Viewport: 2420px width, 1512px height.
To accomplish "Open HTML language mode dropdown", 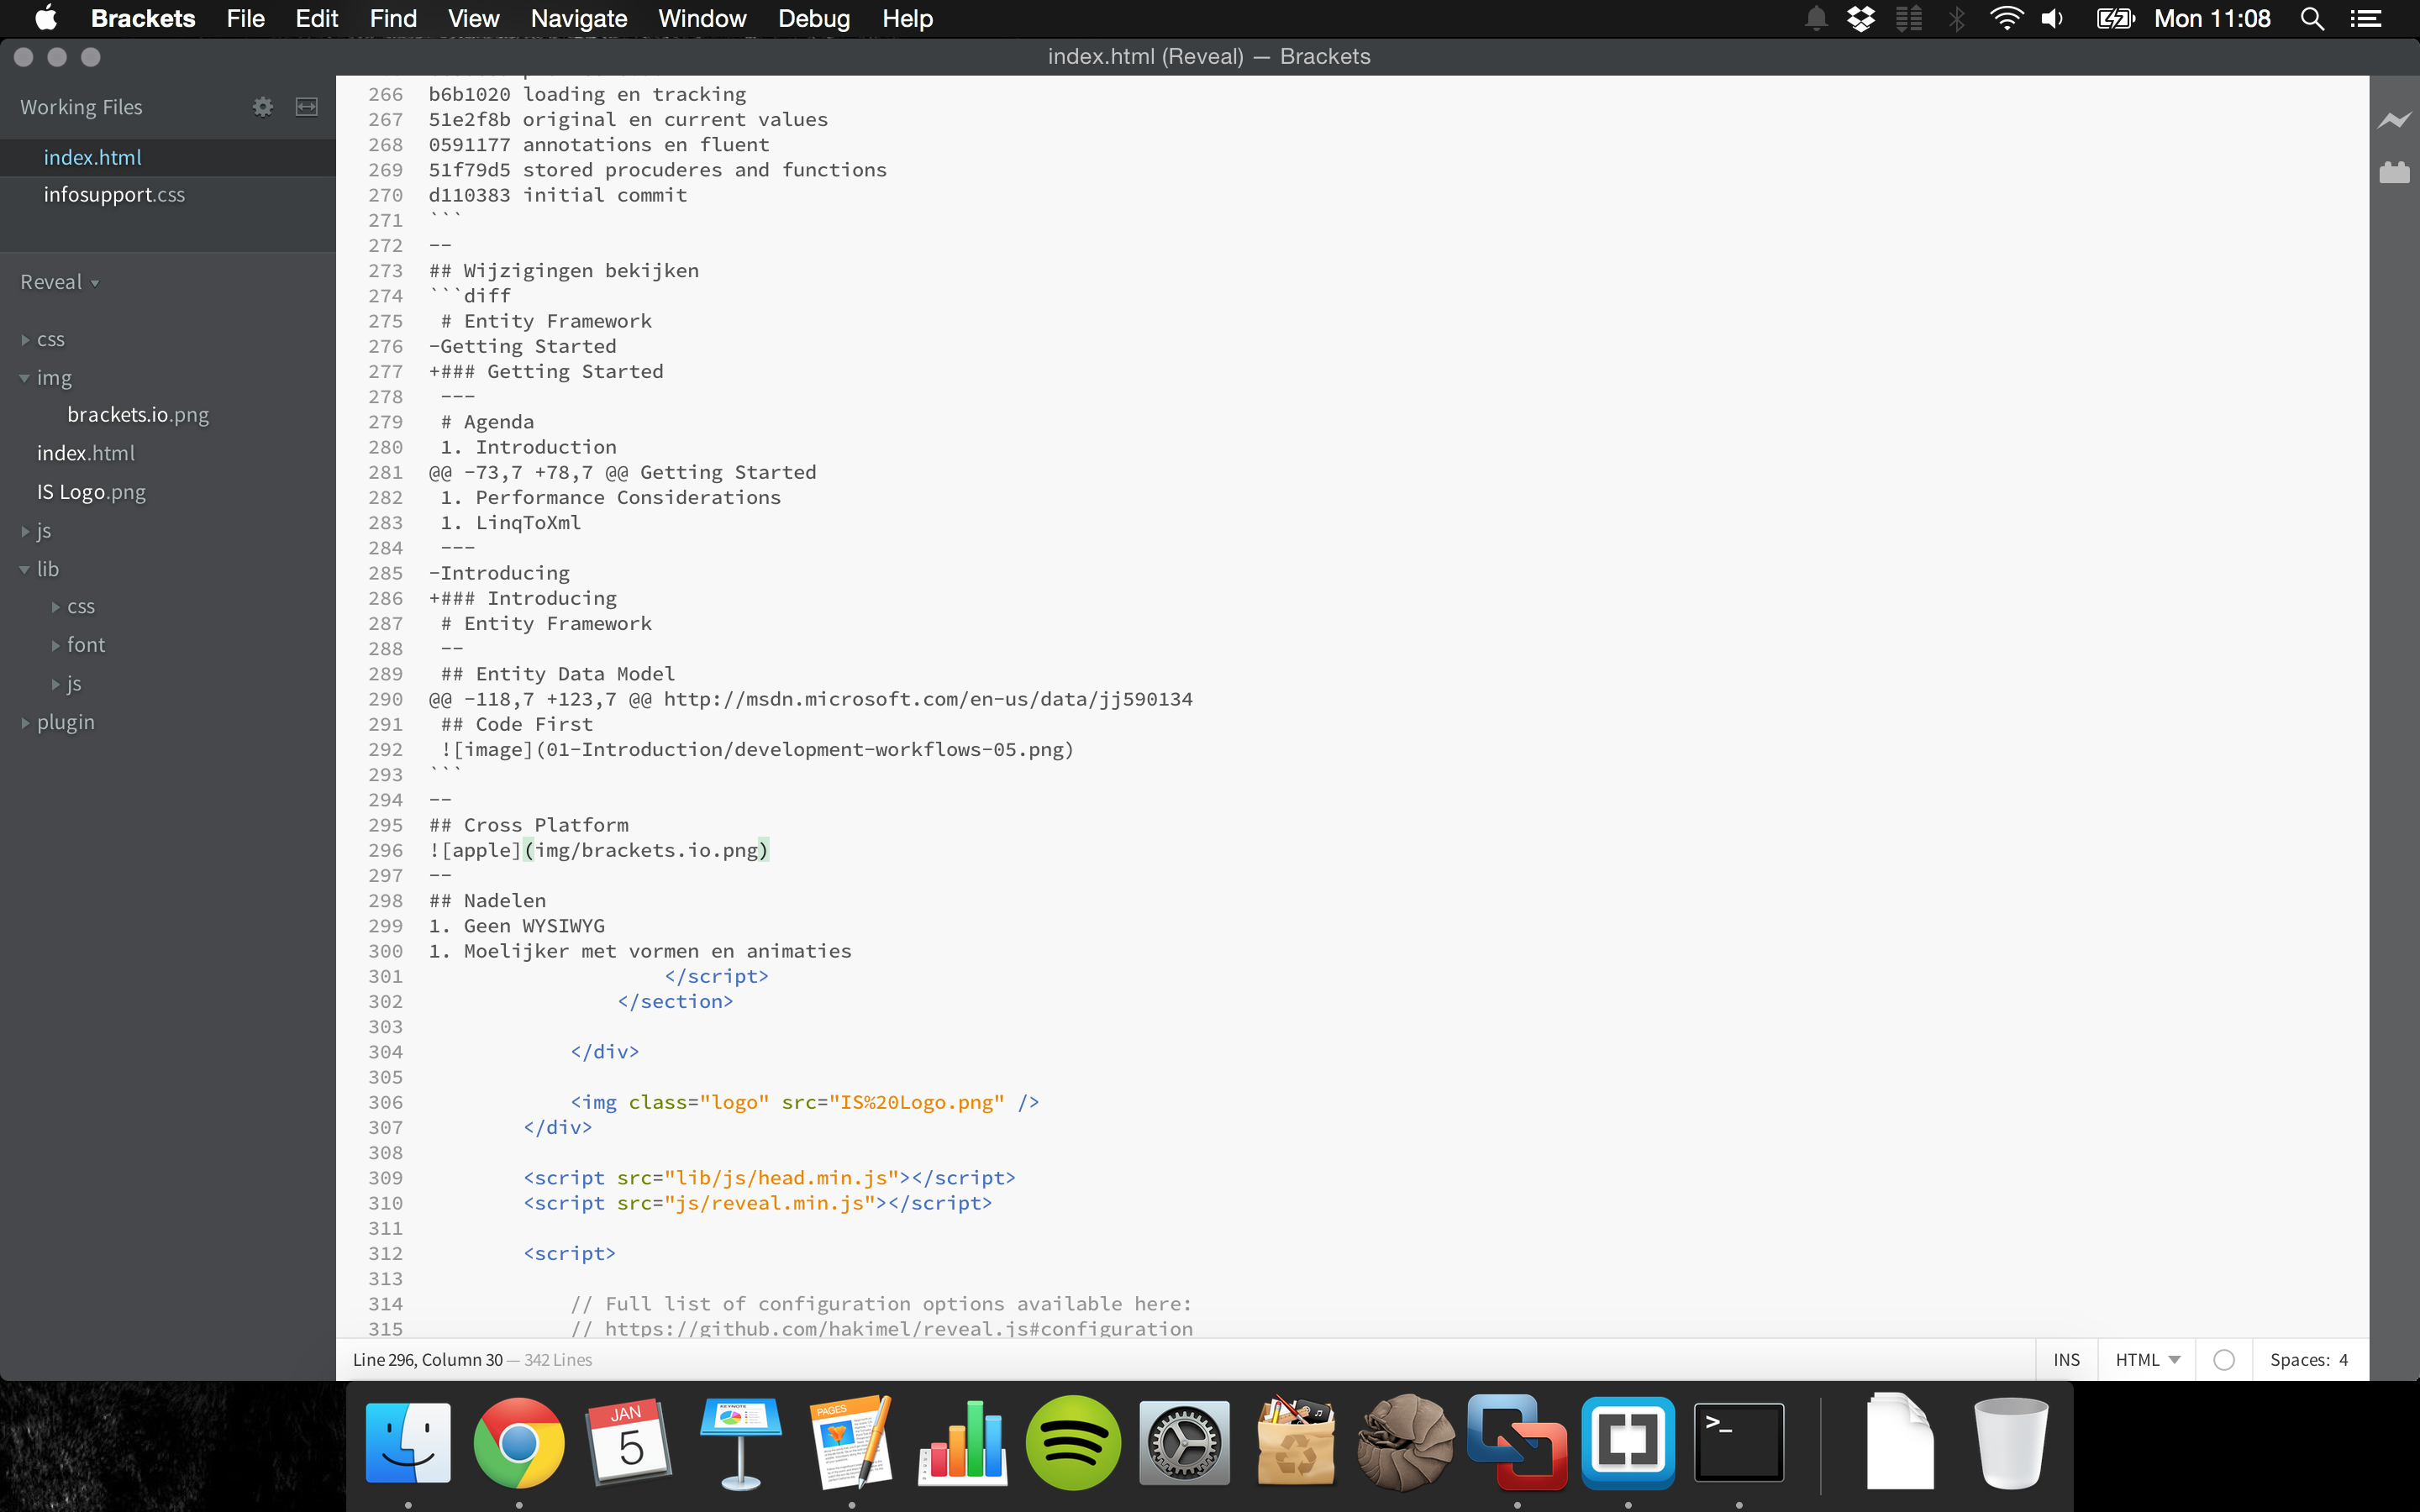I will click(x=2146, y=1359).
